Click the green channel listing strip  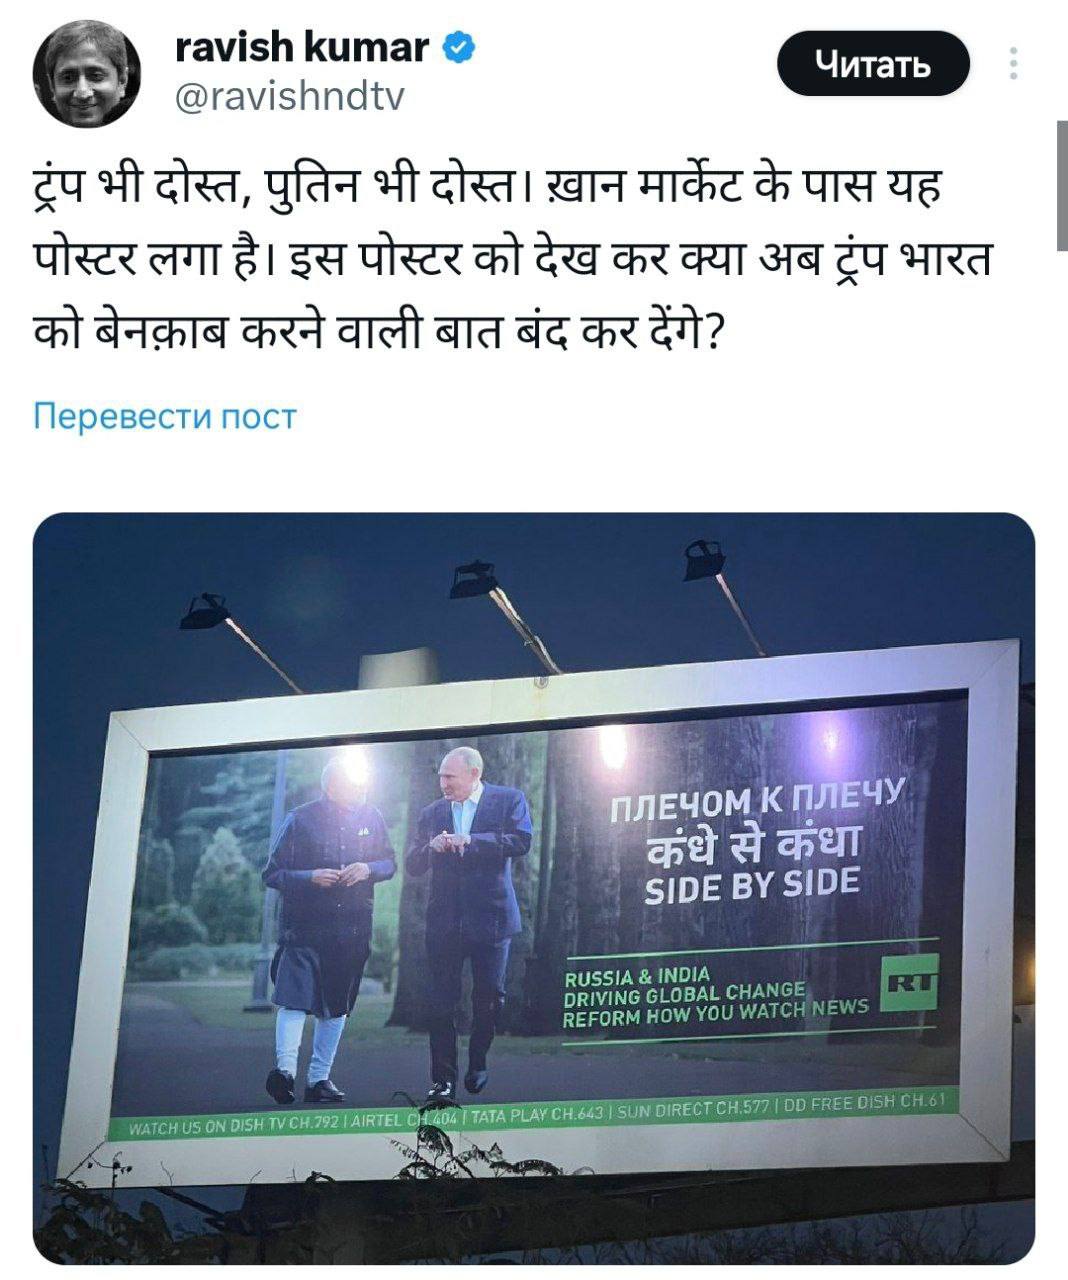pos(536,1114)
